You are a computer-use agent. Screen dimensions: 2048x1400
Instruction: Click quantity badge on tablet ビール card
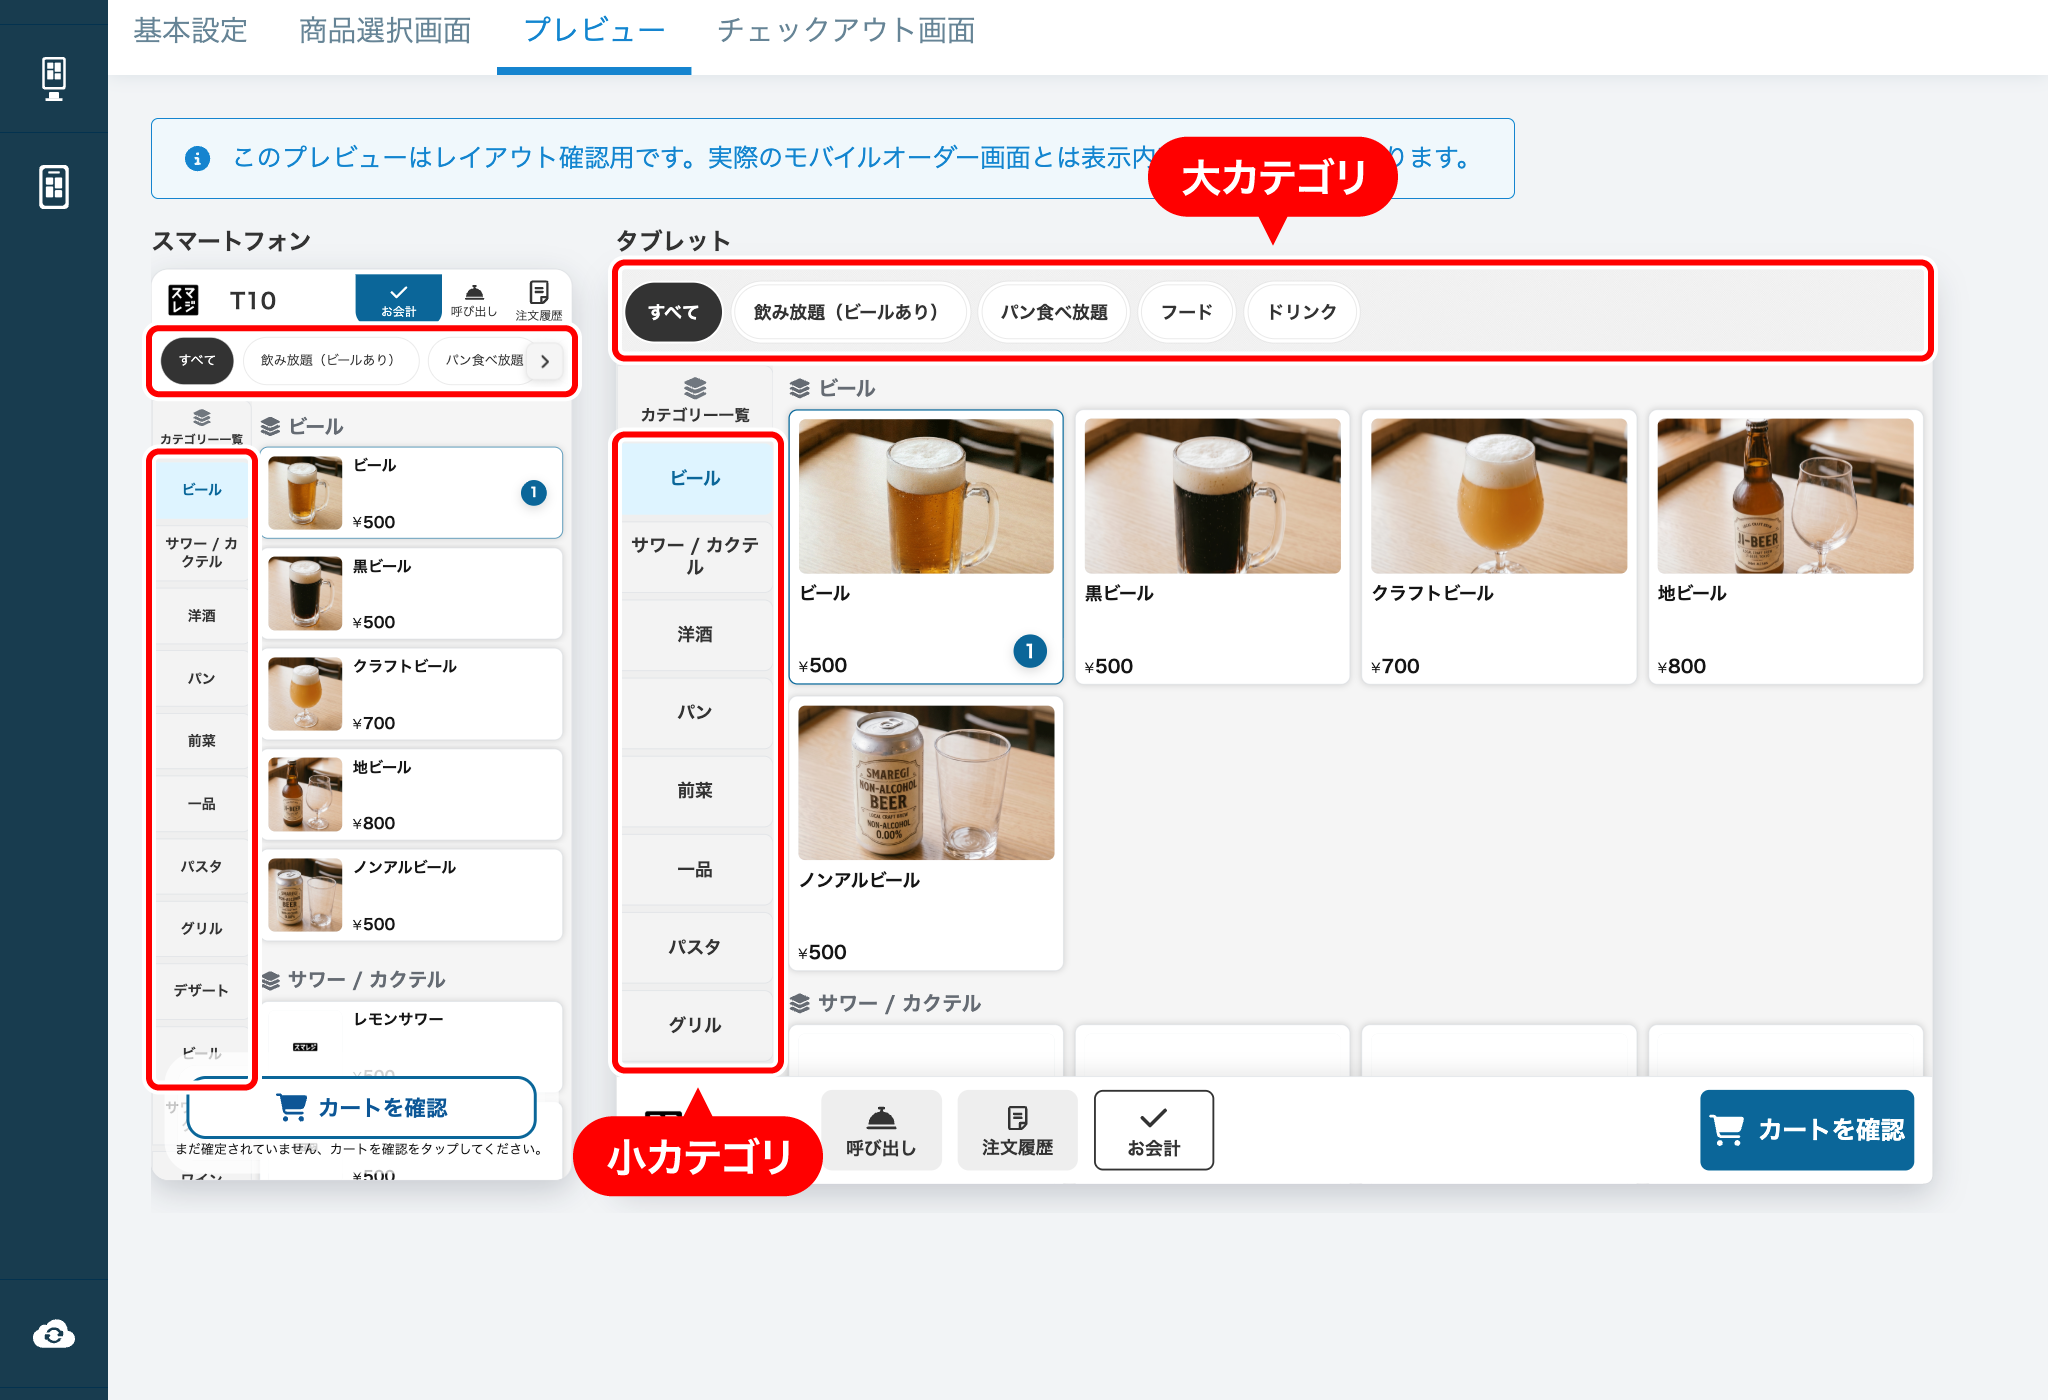pos(1030,651)
